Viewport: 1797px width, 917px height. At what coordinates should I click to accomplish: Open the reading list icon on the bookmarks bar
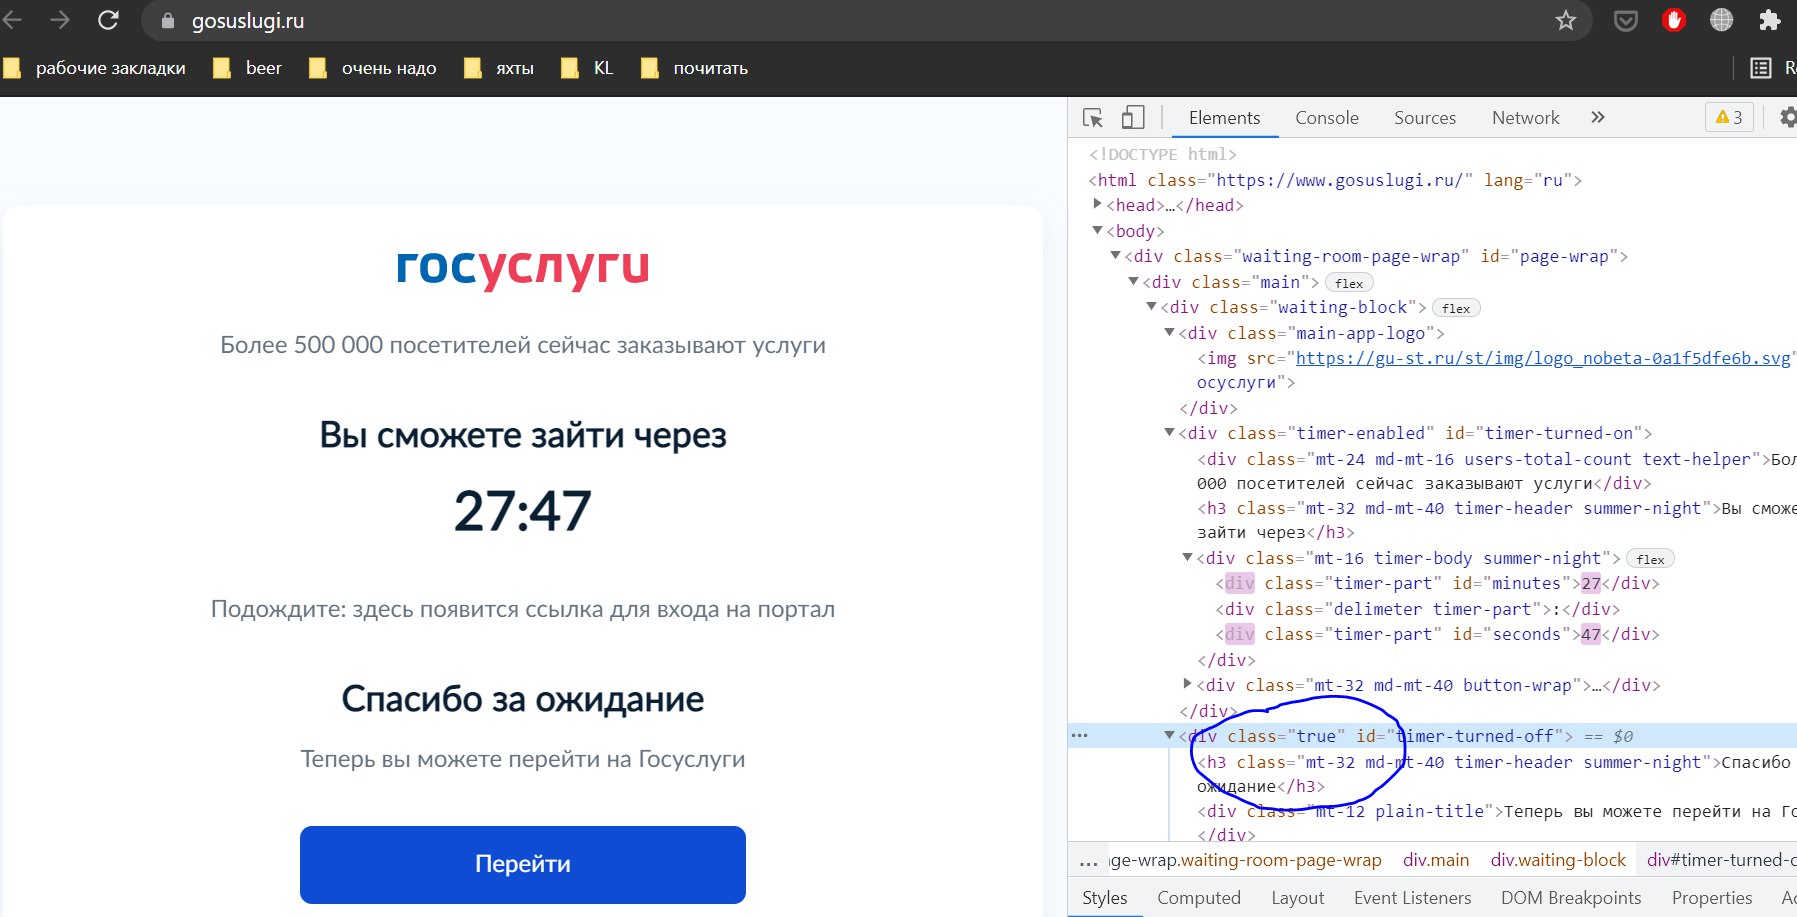(1761, 68)
